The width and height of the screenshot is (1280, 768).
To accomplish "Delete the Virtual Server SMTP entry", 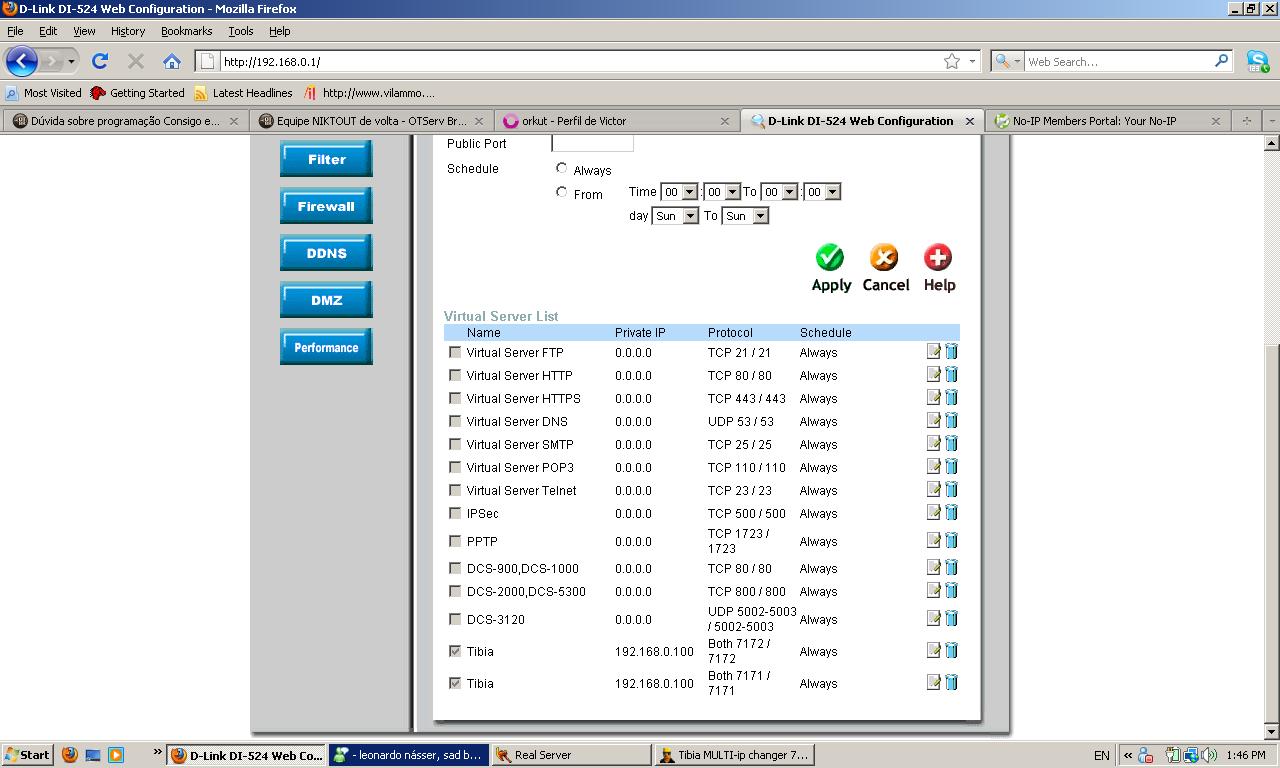I will tap(951, 443).
